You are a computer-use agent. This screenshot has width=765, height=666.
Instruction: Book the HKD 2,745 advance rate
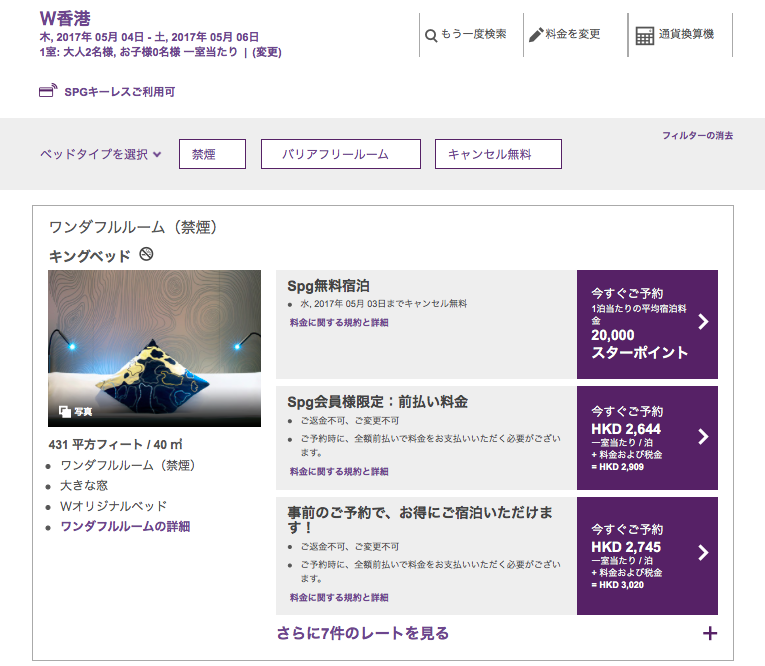(647, 556)
